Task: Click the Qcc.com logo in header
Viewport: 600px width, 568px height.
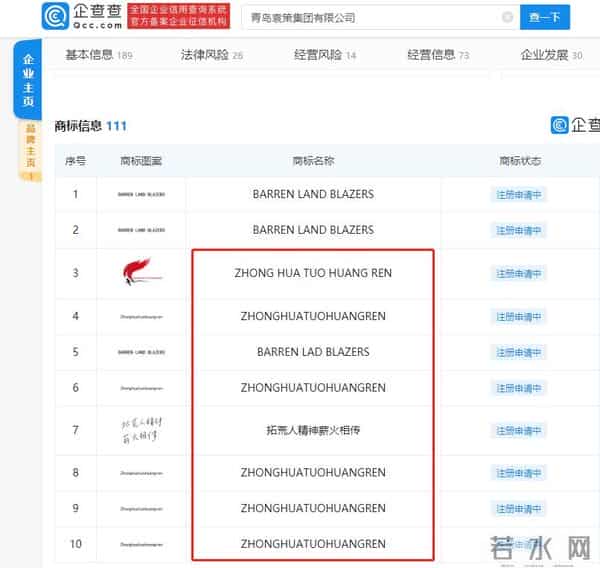Action: [83, 17]
